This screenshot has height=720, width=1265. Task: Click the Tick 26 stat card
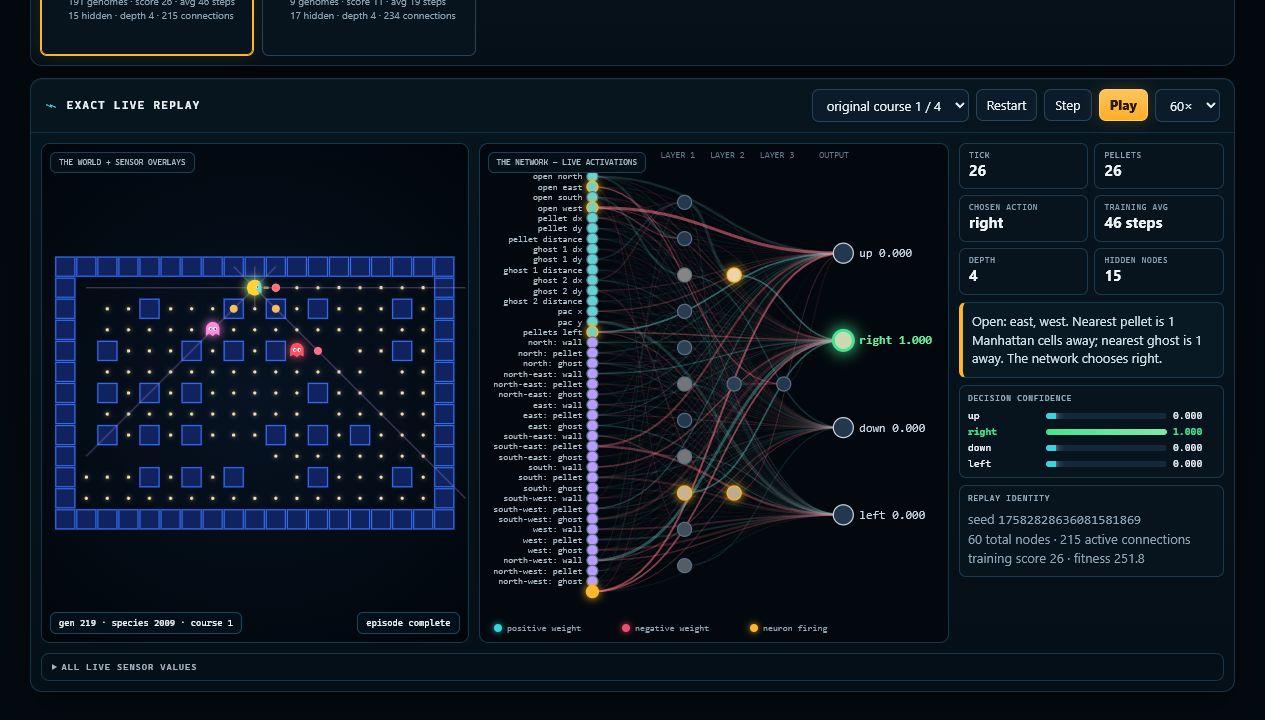click(1023, 166)
